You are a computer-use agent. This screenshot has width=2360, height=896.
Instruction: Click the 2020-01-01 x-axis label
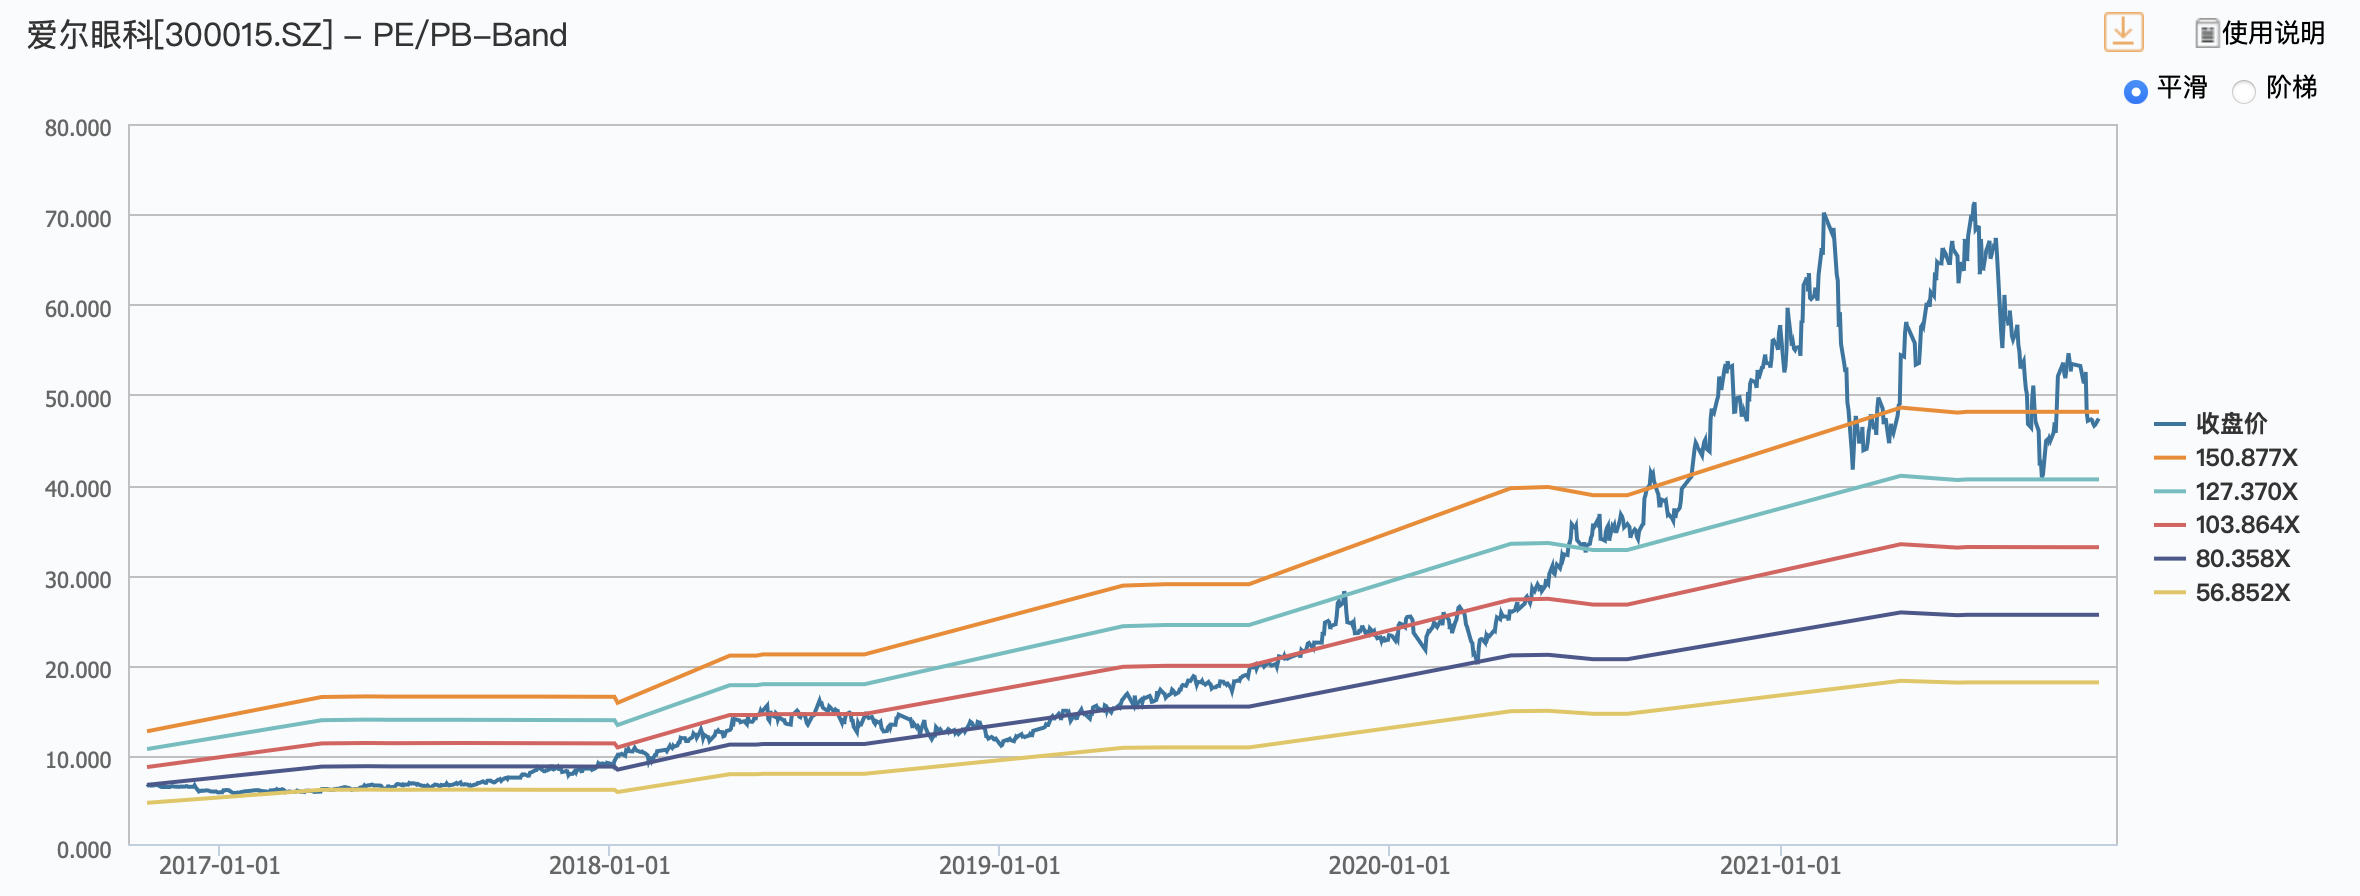(x=1389, y=866)
